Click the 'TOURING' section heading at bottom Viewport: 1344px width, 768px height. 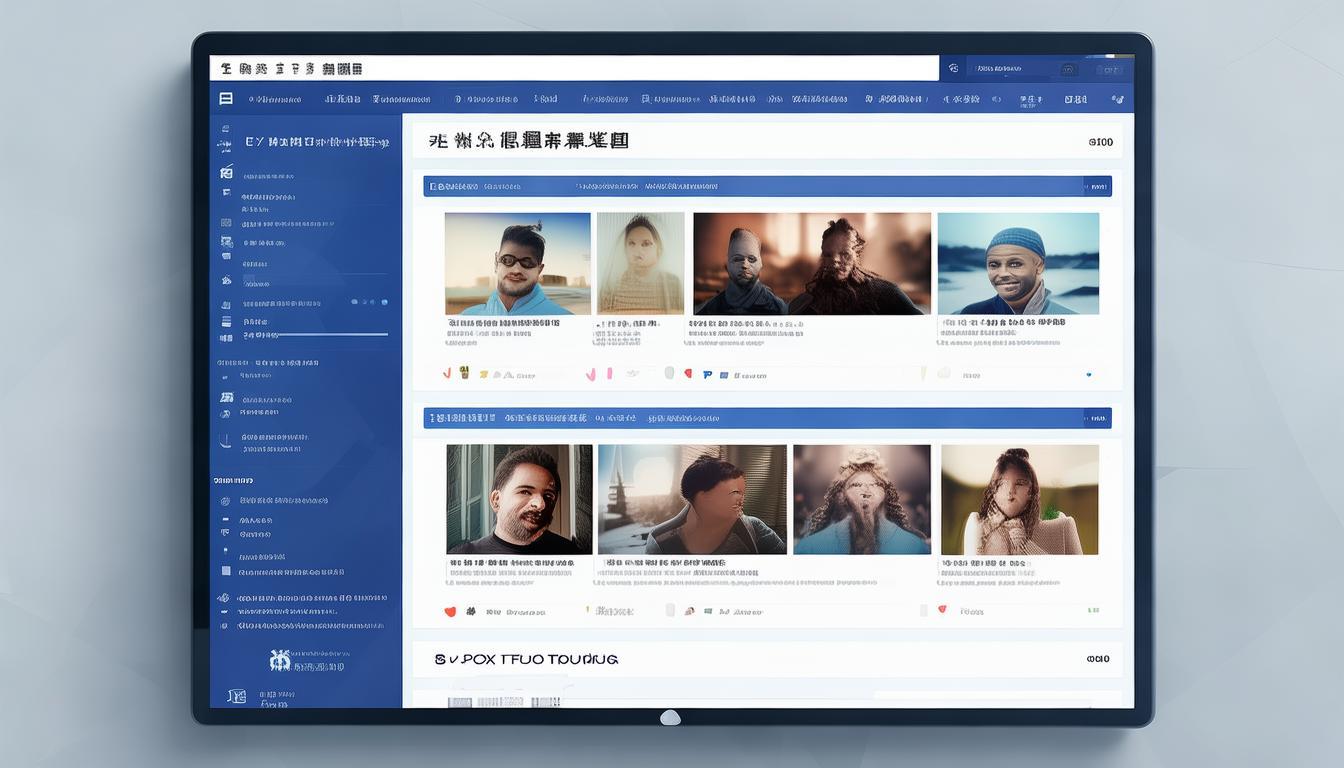coord(526,660)
